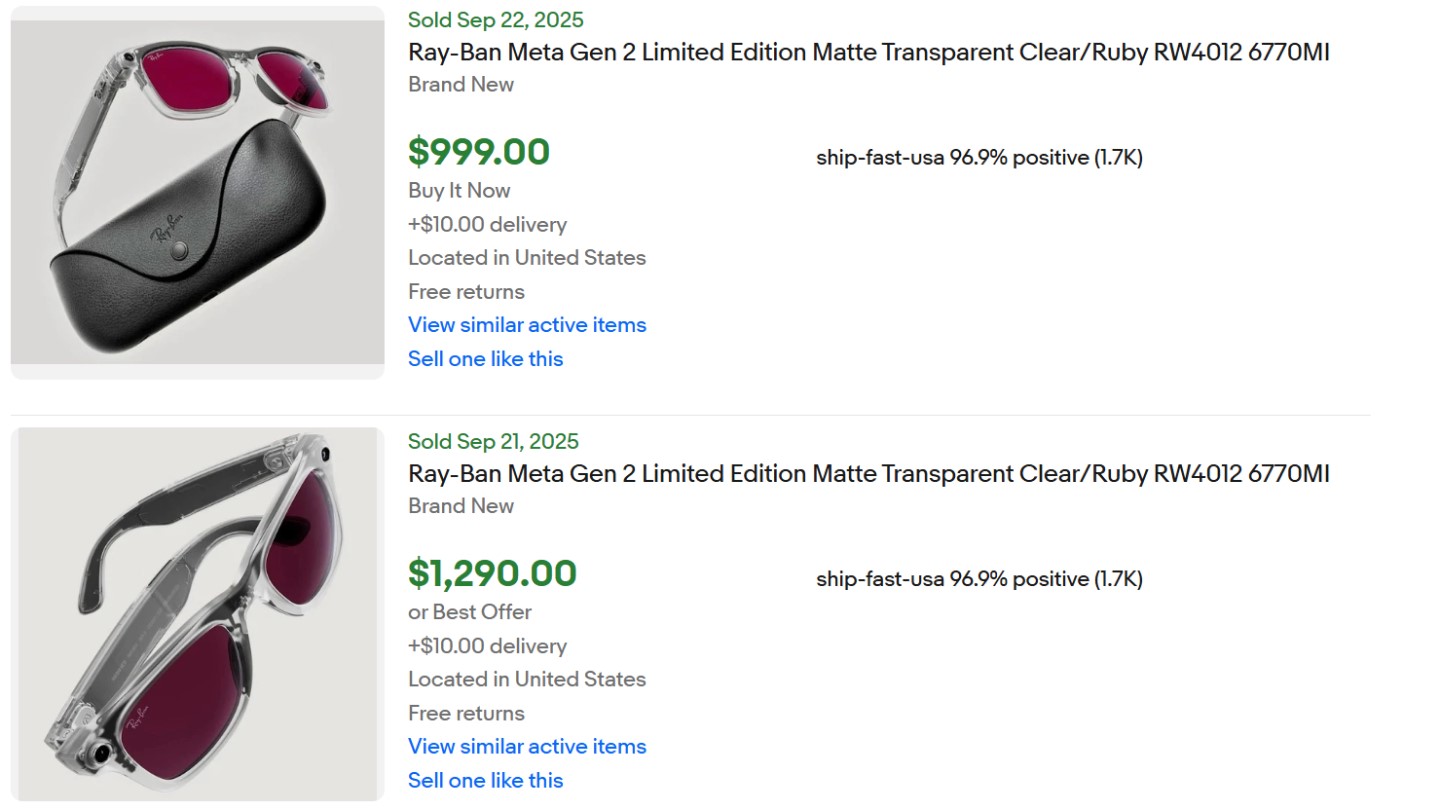Viewport: 1440px width, 810px height.
Task: Click "Free returns" on the $1,290.00 listing
Action: point(466,714)
